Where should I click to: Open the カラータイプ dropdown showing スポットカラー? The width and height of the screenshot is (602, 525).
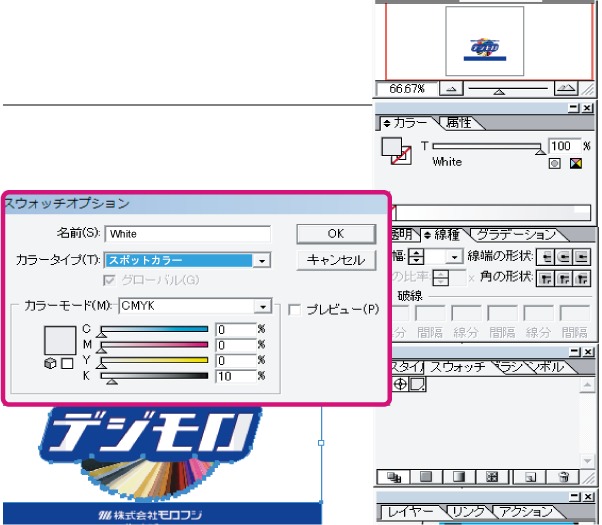point(187,260)
